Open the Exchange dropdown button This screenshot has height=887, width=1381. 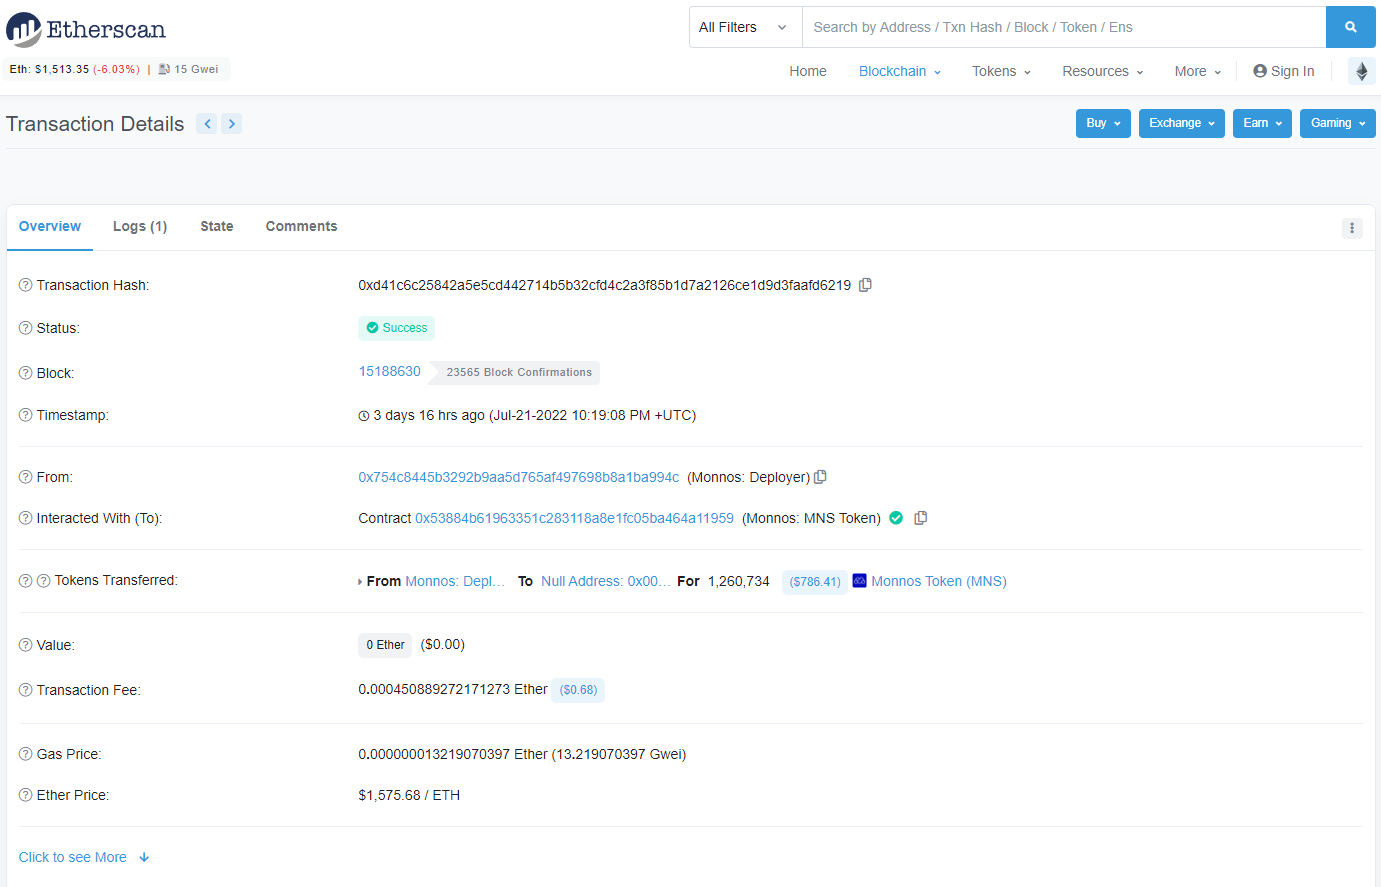pyautogui.click(x=1182, y=123)
